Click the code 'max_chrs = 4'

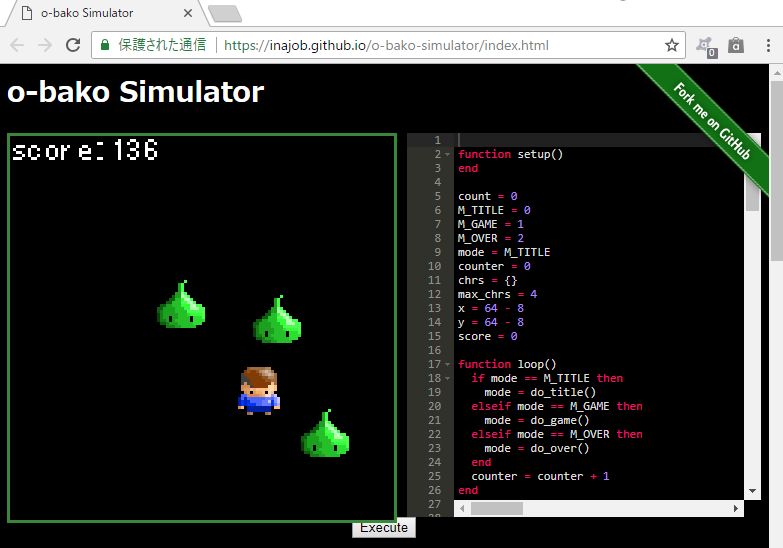(498, 294)
